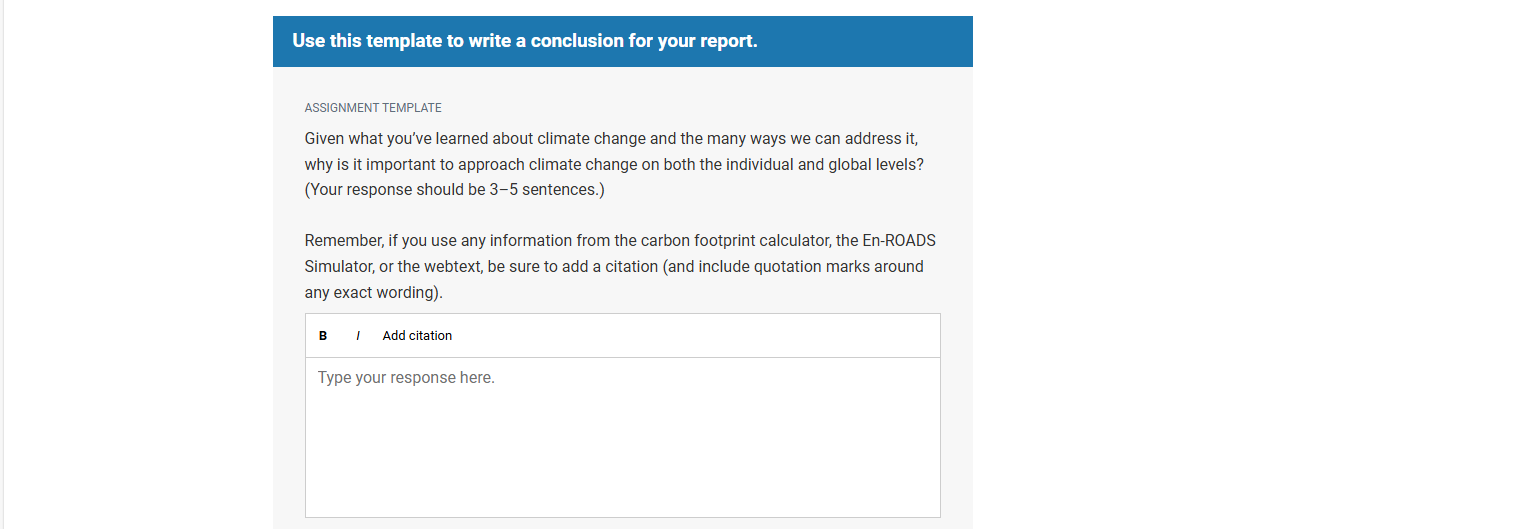
Task: Click inside the response text area
Action: [x=622, y=437]
